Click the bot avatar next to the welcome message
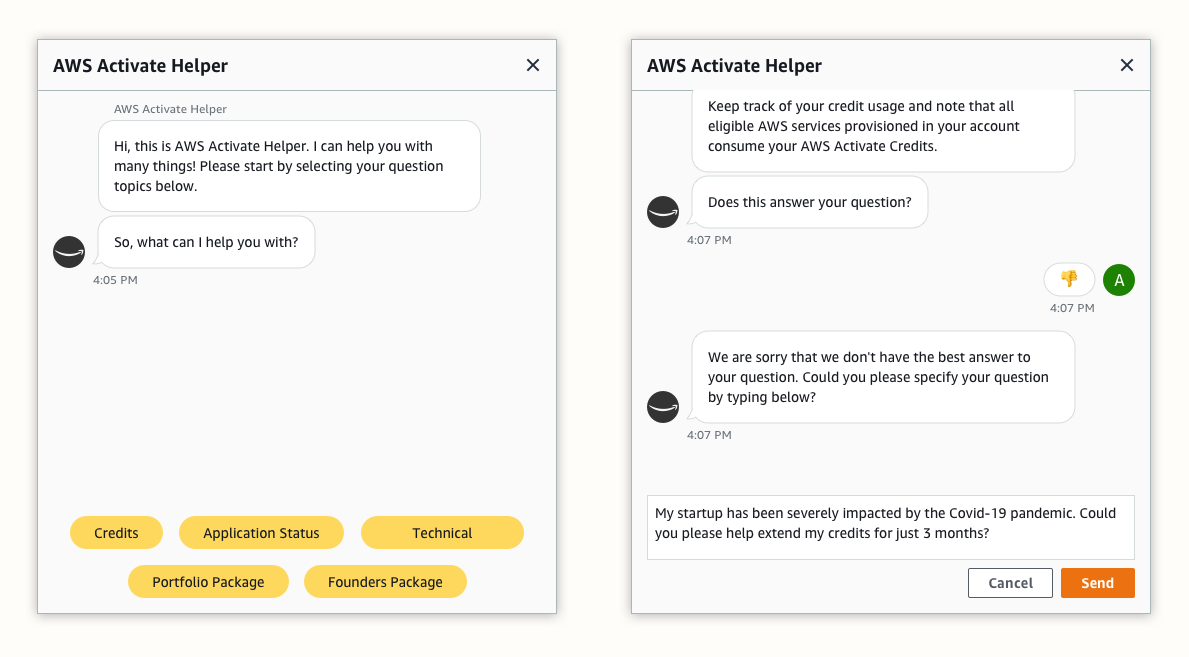This screenshot has height=657, width=1189. coord(69,251)
